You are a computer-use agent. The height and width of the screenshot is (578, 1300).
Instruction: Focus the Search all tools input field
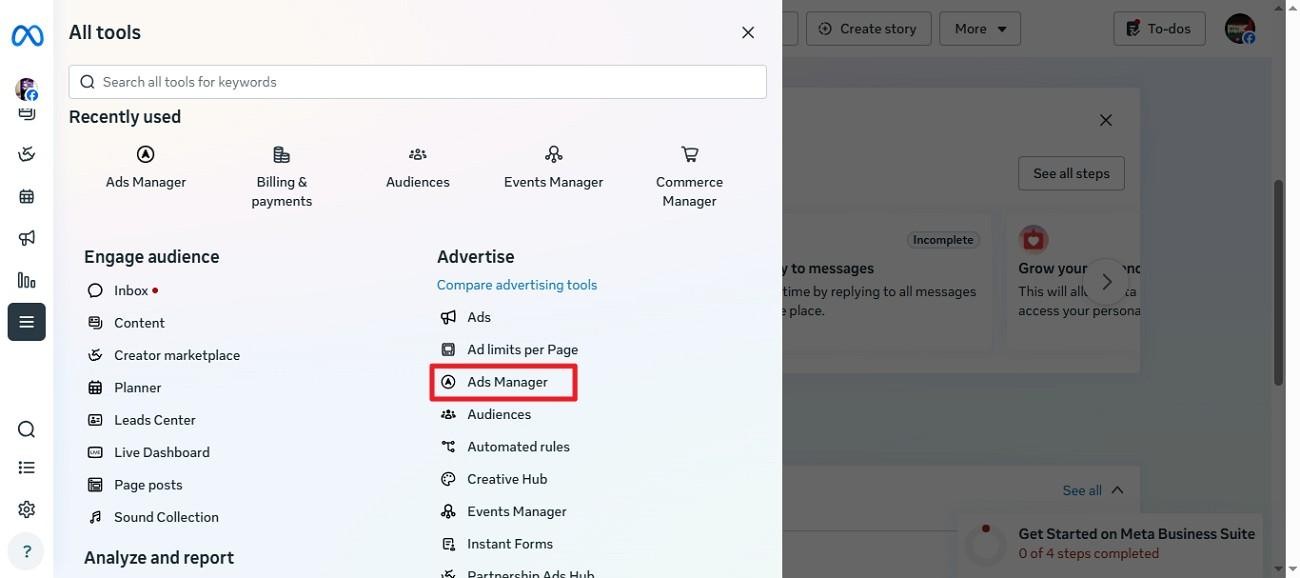(x=418, y=82)
